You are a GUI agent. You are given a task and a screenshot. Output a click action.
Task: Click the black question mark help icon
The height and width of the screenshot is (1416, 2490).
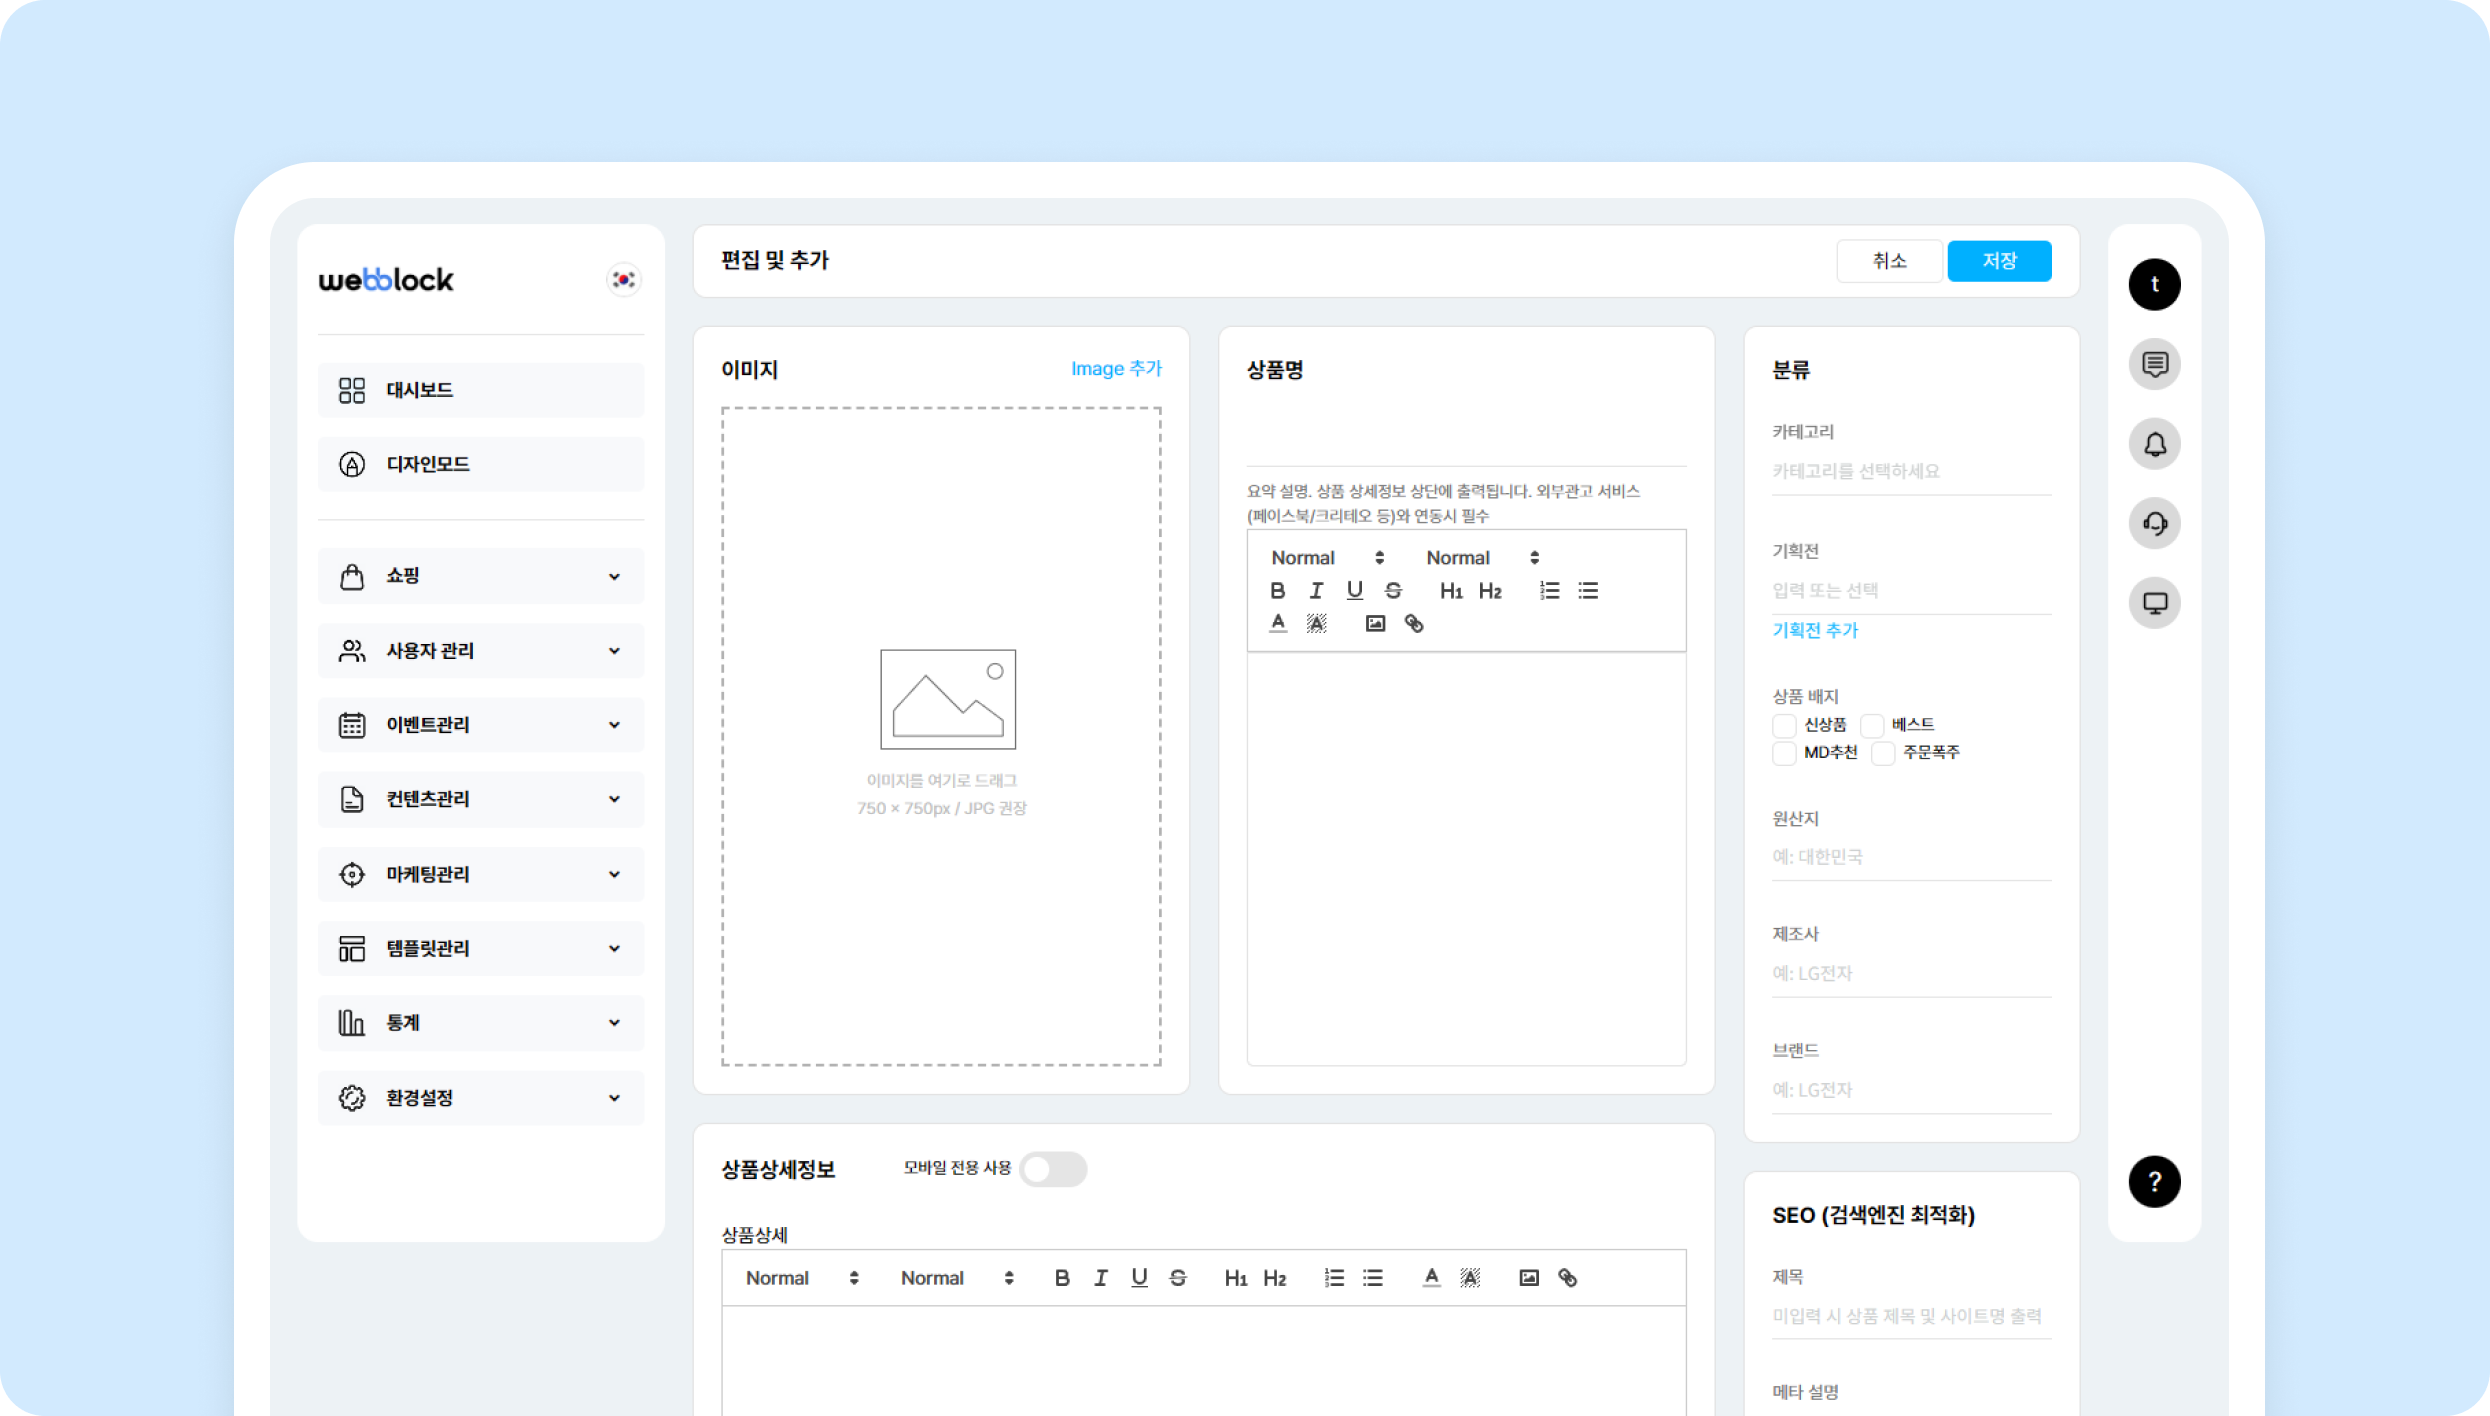click(2154, 1182)
